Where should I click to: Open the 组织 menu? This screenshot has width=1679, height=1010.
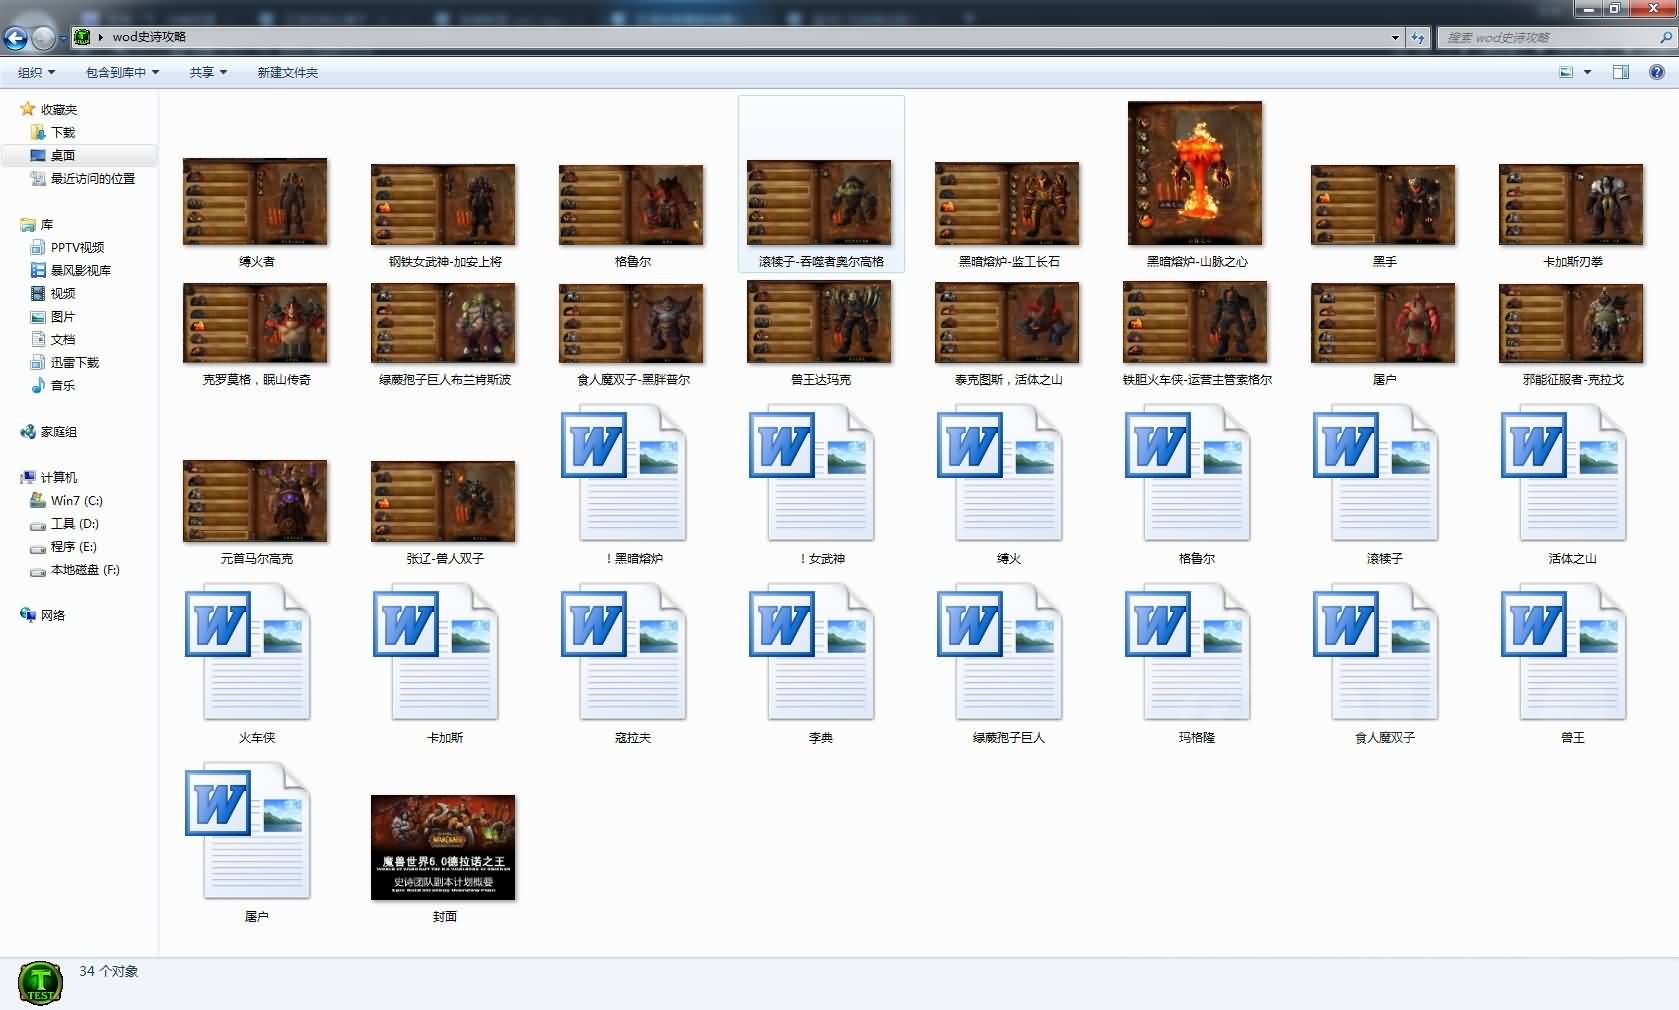pos(36,72)
